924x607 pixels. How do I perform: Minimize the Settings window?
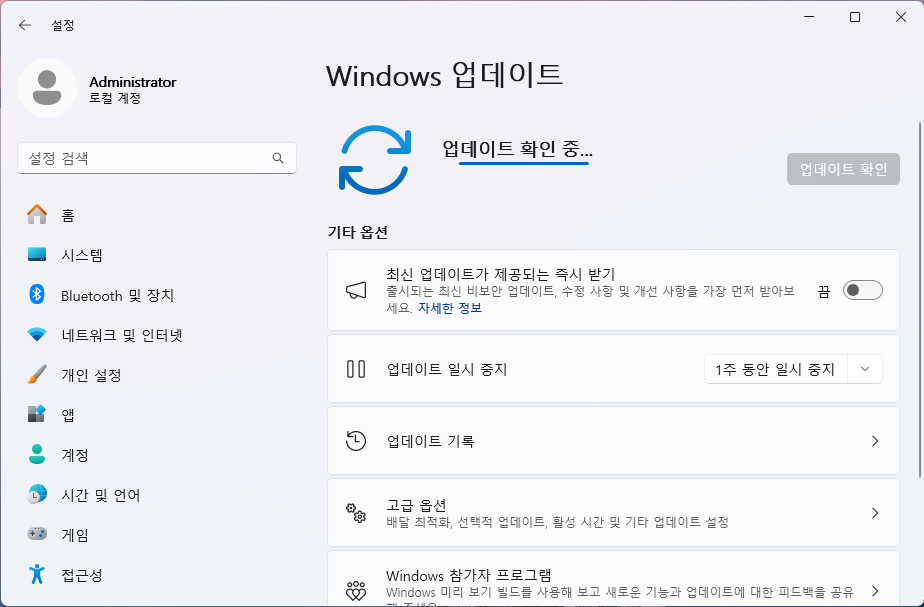click(809, 17)
